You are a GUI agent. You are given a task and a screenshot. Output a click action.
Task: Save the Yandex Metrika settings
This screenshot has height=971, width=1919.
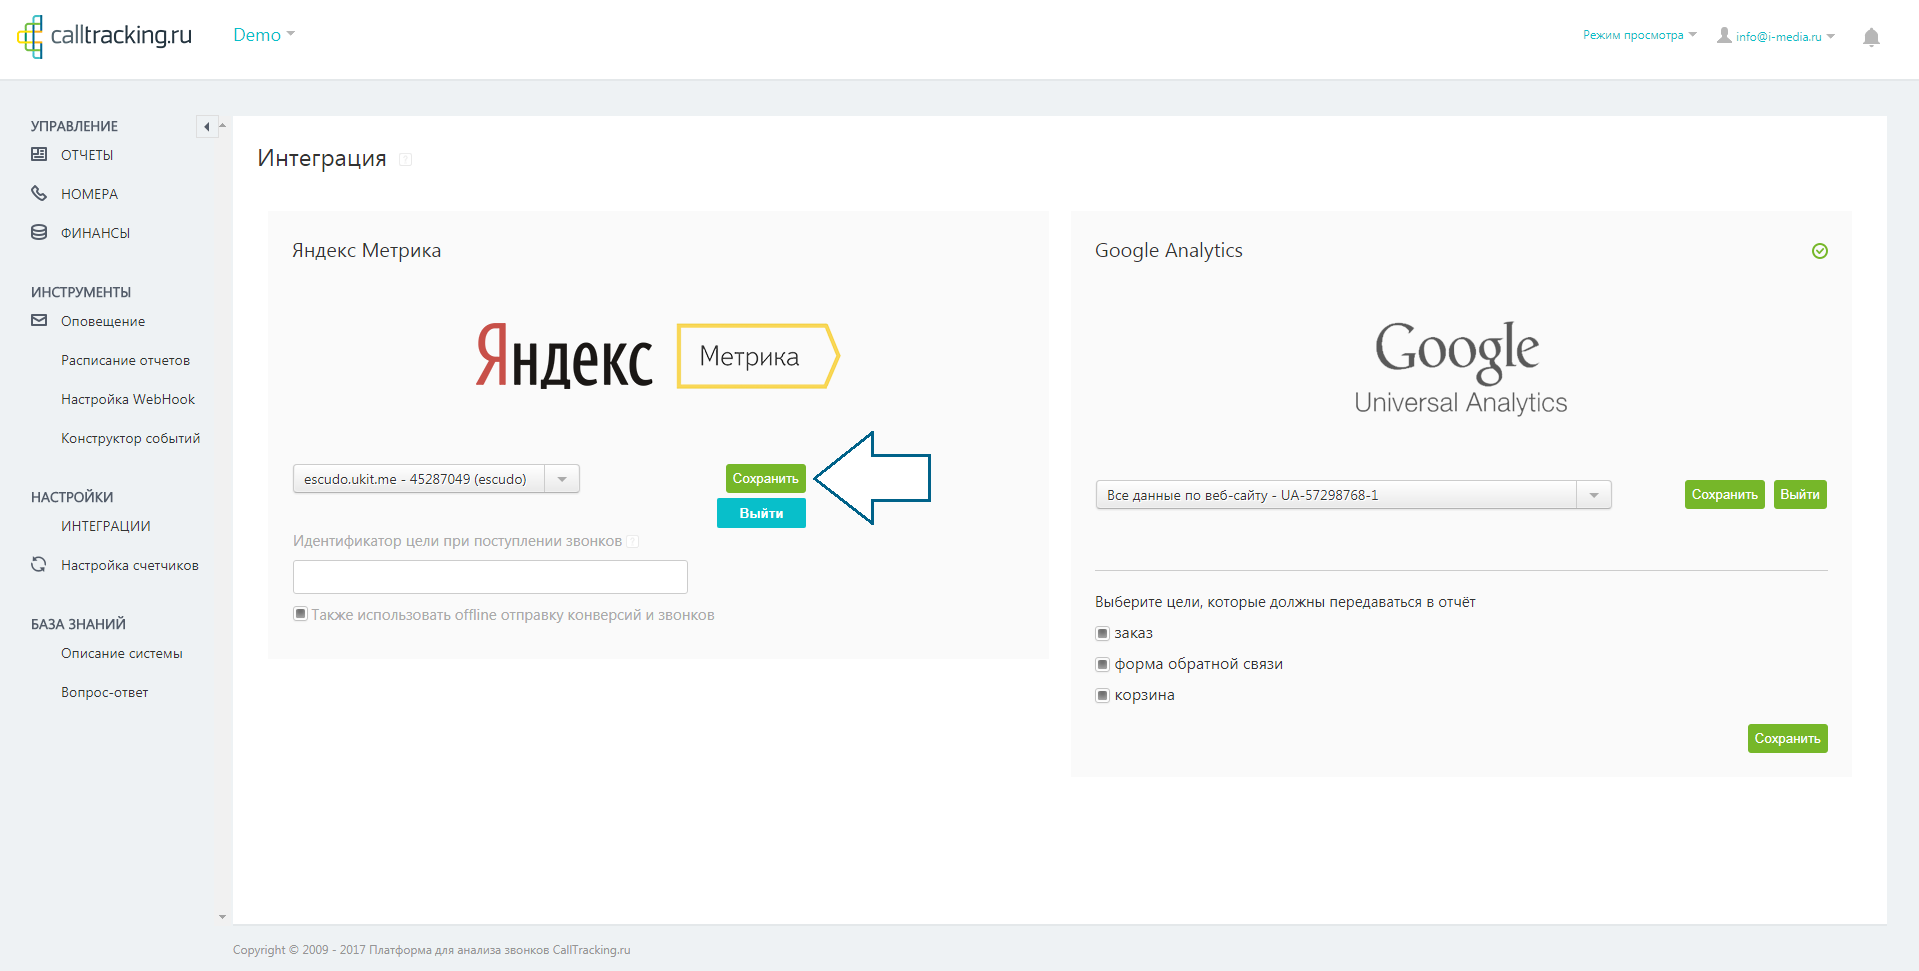(x=765, y=478)
